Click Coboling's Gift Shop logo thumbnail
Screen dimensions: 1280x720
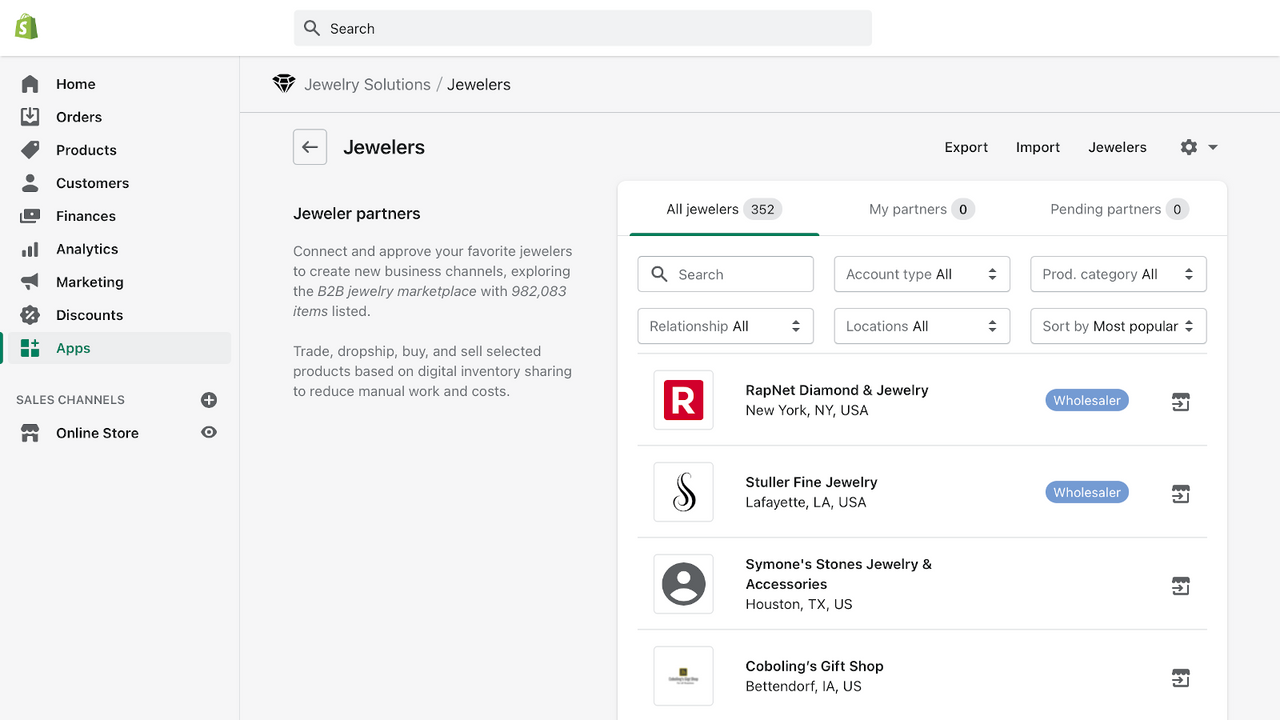coord(684,676)
